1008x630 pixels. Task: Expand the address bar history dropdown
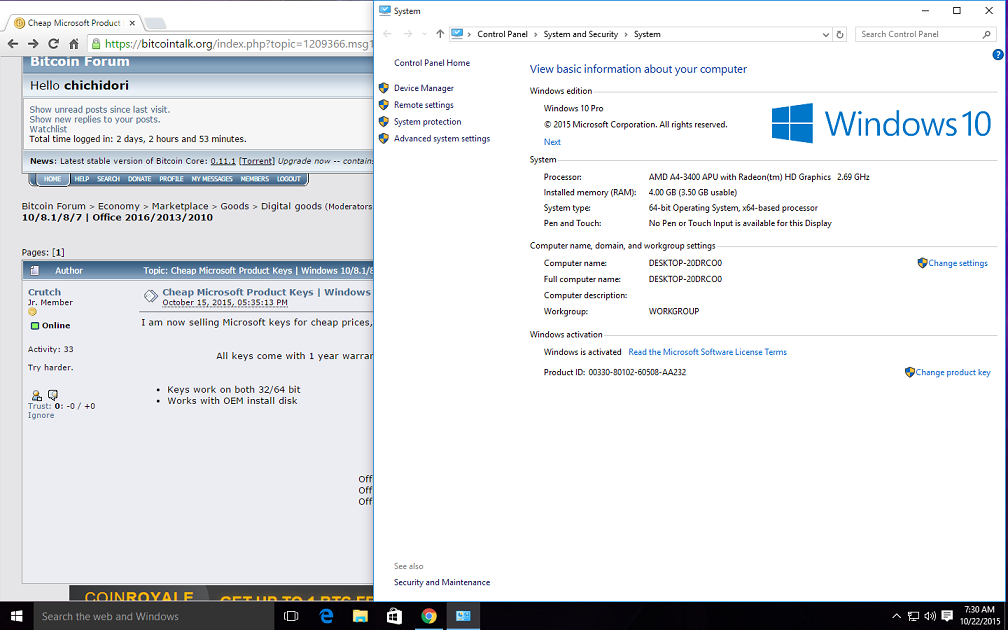pos(826,35)
